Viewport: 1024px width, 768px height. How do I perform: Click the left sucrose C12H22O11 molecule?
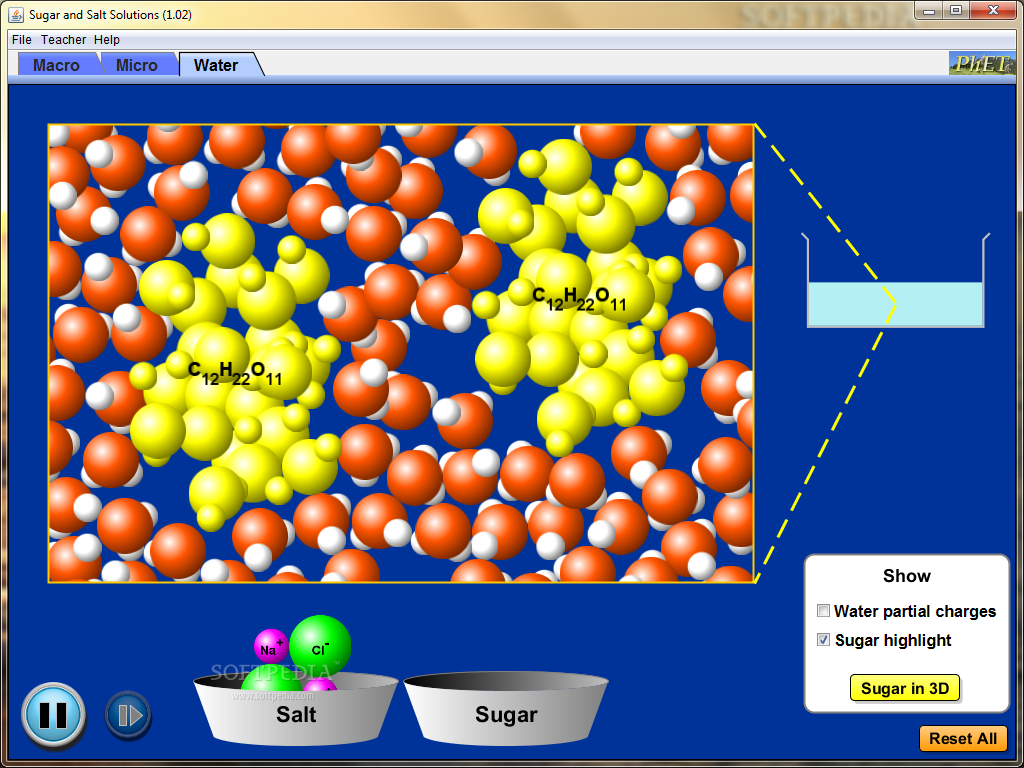(235, 372)
